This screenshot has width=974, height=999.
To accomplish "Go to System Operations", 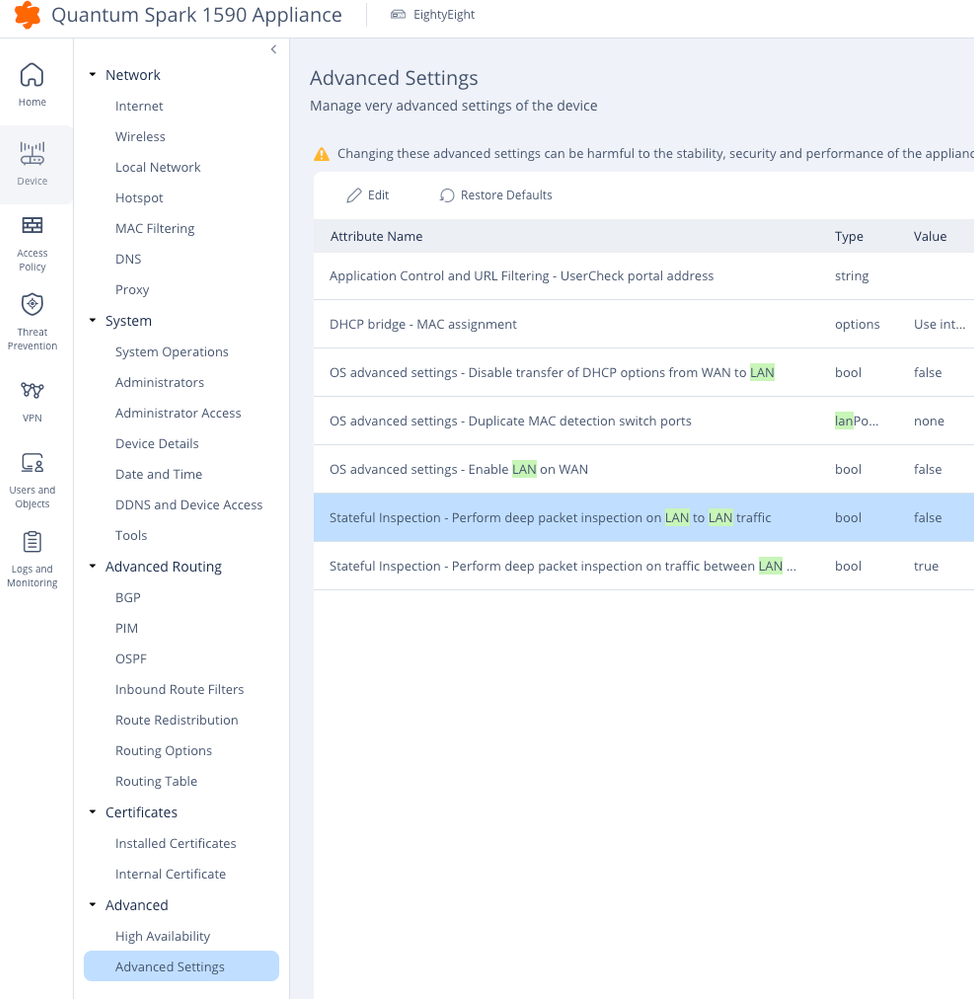I will [x=171, y=352].
